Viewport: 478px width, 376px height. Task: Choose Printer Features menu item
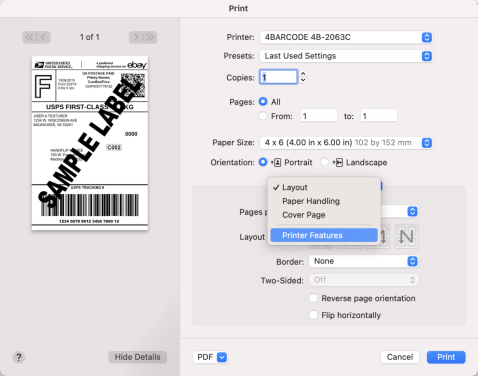(324, 235)
